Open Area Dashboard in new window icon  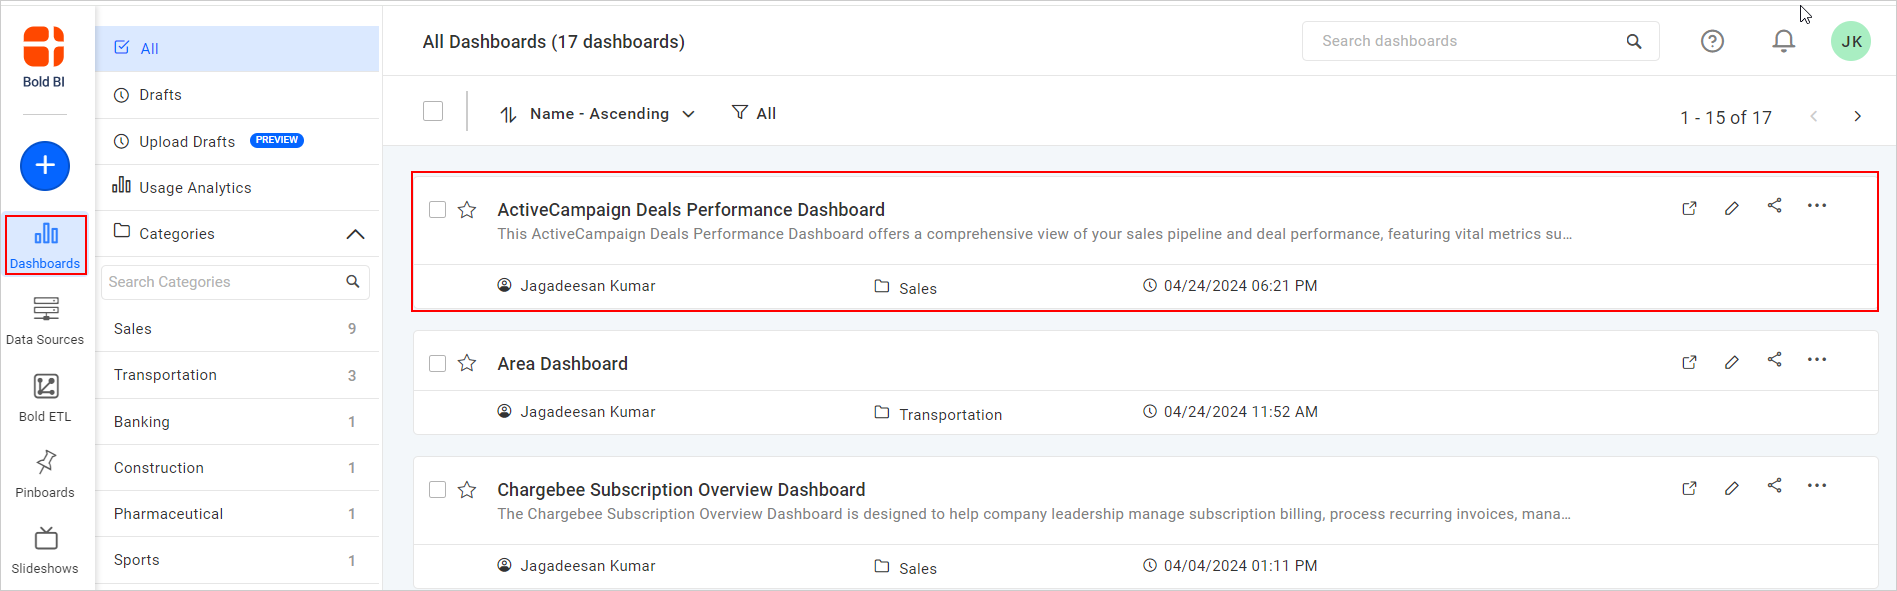pos(1689,362)
